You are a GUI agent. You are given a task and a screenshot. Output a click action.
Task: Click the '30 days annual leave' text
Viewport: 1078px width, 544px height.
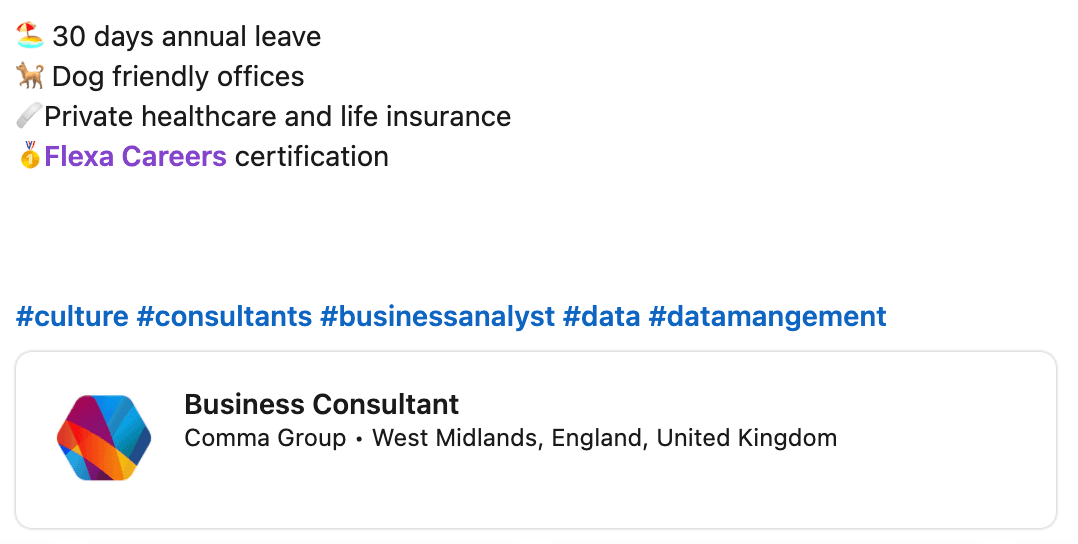pyautogui.click(x=187, y=37)
